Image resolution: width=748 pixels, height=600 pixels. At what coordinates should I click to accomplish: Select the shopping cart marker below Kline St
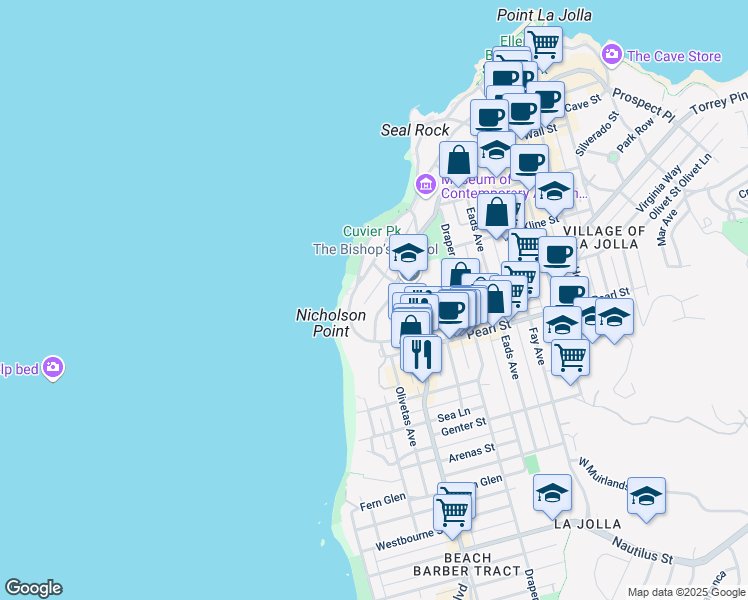pyautogui.click(x=527, y=246)
